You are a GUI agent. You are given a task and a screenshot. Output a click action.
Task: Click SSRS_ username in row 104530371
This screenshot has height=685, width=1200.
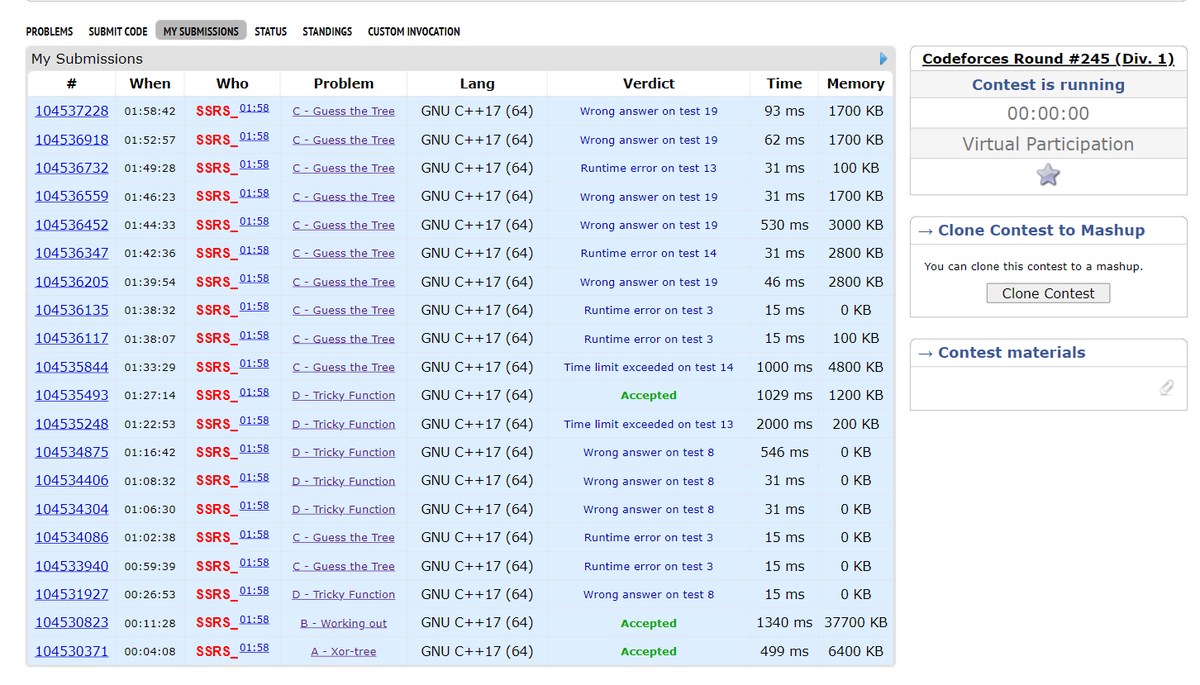217,651
